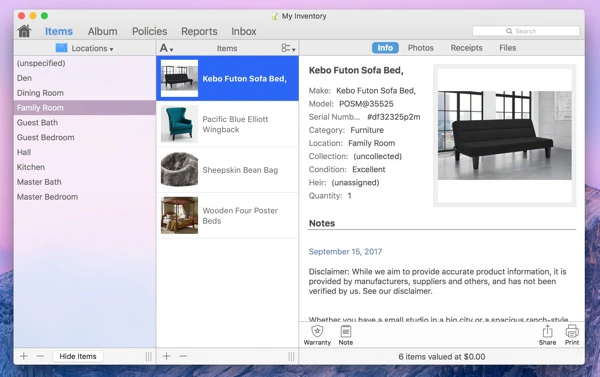Open the Locations dropdown
This screenshot has width=600, height=377.
point(85,48)
